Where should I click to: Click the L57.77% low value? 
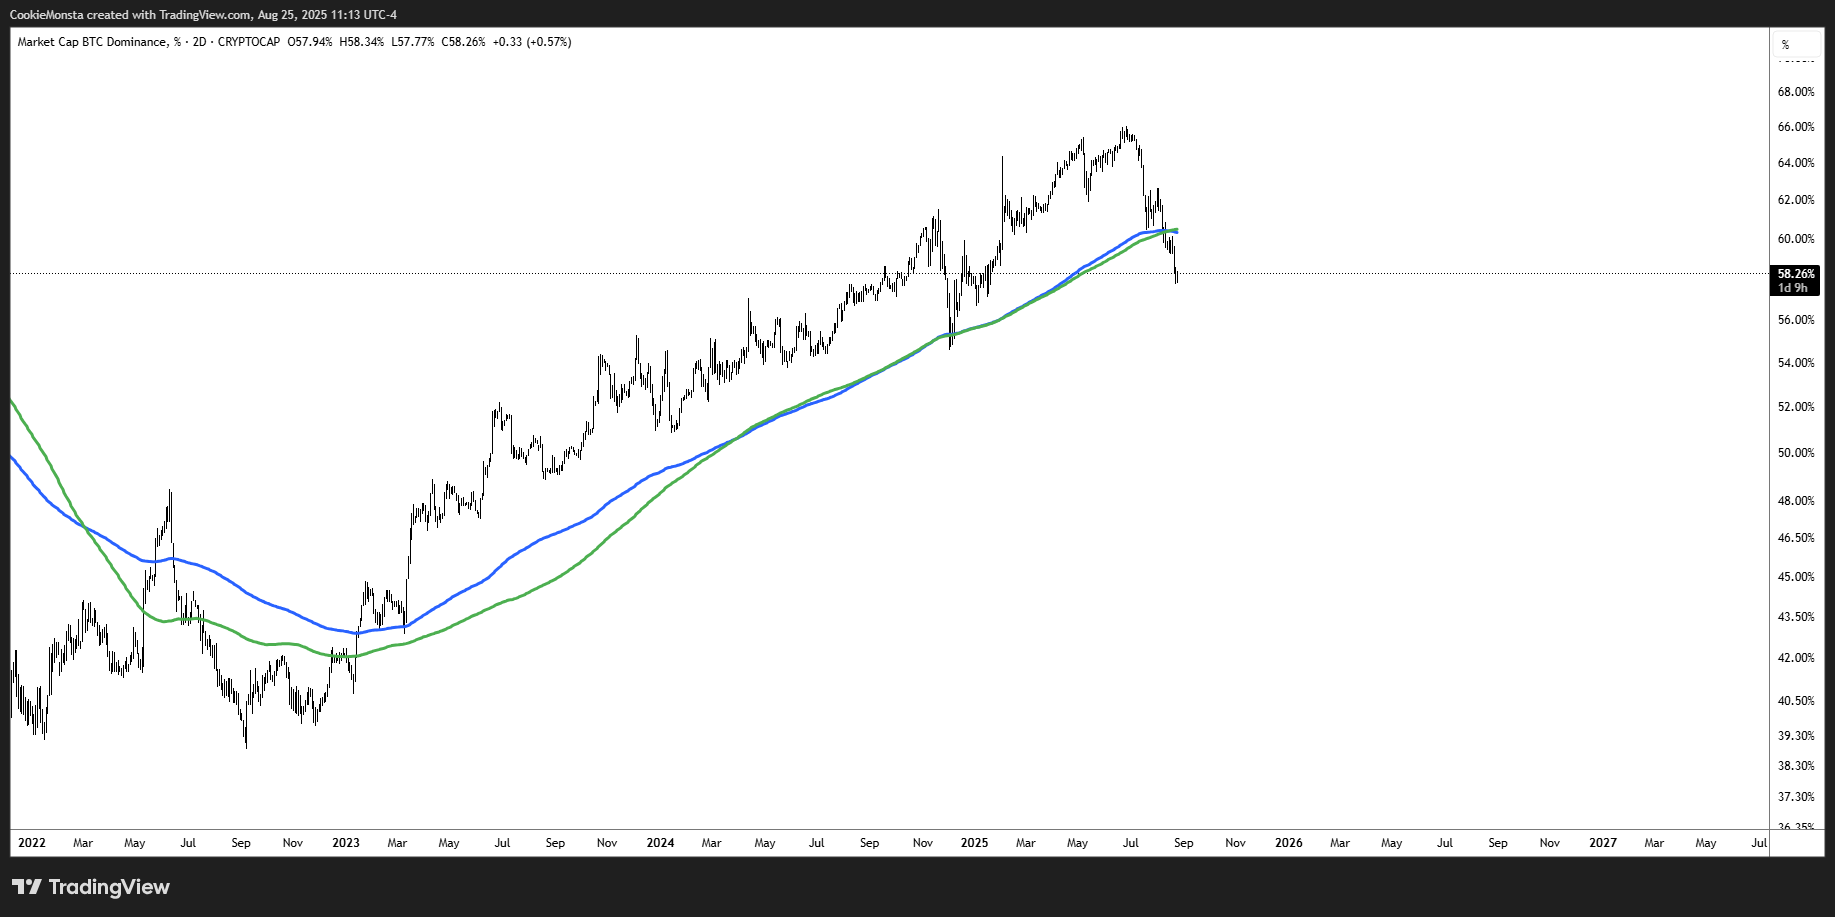(x=413, y=42)
